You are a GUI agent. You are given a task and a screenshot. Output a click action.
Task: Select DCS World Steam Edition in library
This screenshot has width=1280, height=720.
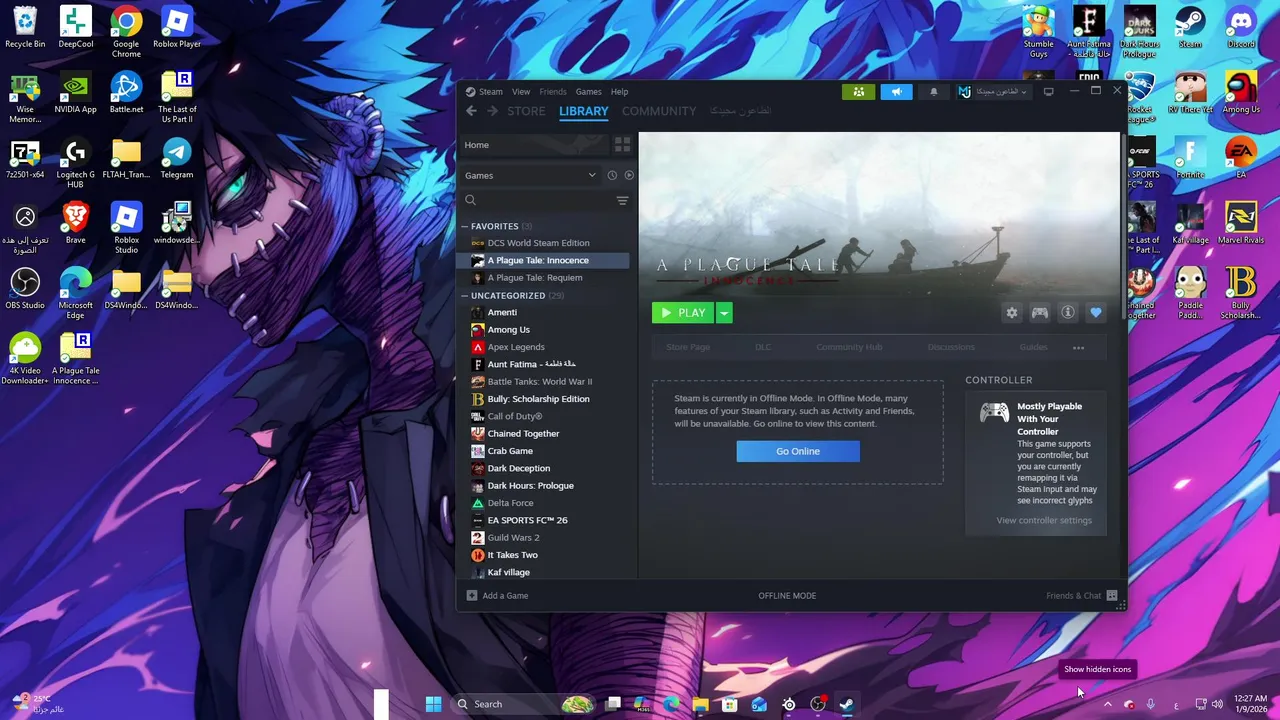click(x=538, y=243)
